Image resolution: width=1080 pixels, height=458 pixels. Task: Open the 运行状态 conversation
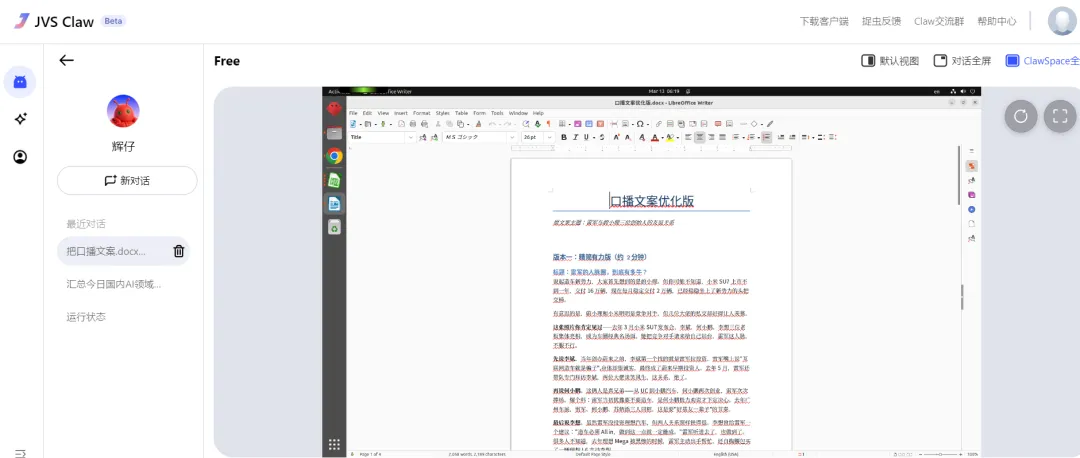point(86,317)
